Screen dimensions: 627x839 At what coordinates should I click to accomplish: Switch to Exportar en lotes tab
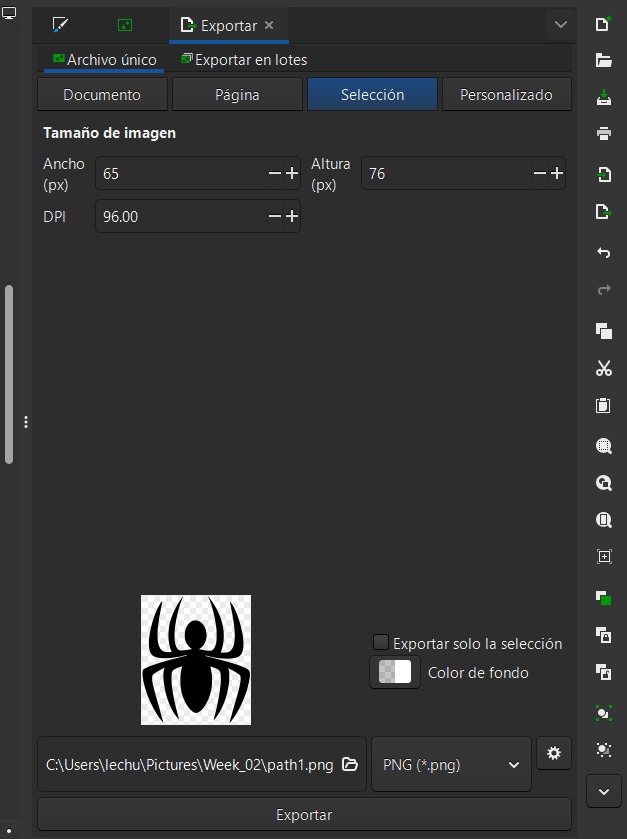point(244,59)
